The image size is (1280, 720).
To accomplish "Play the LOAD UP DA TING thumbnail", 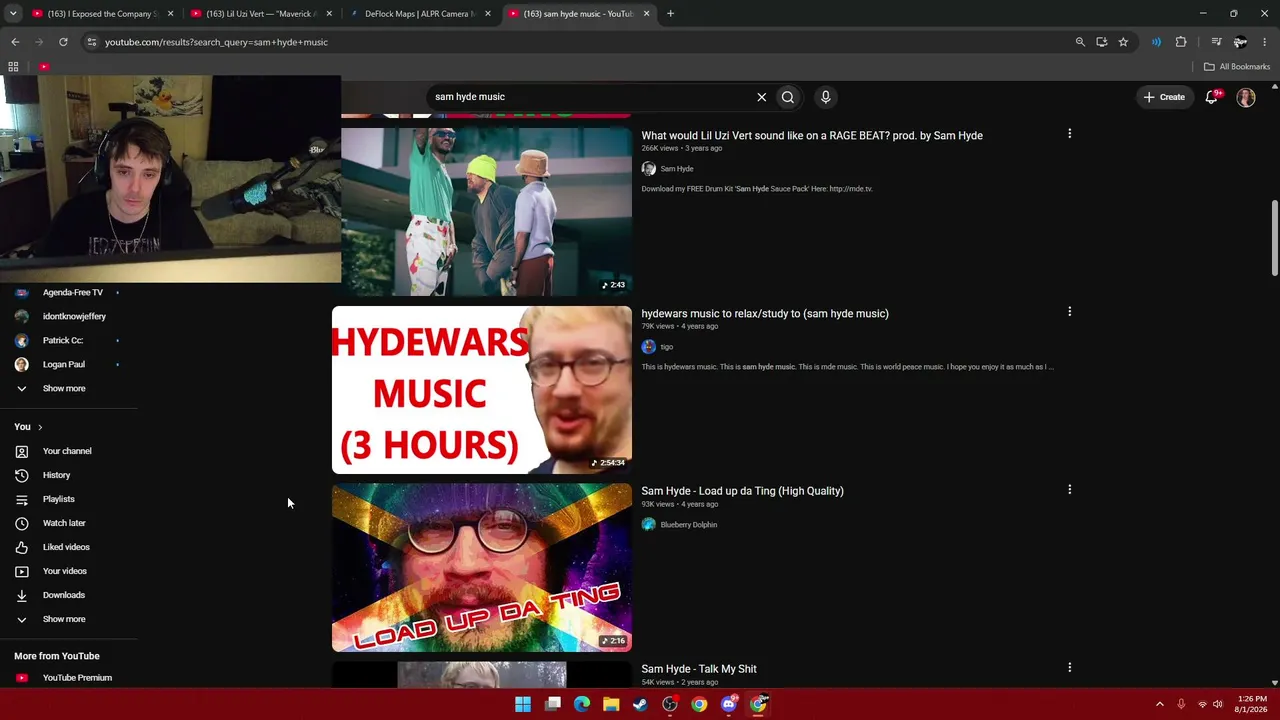I will [x=482, y=568].
